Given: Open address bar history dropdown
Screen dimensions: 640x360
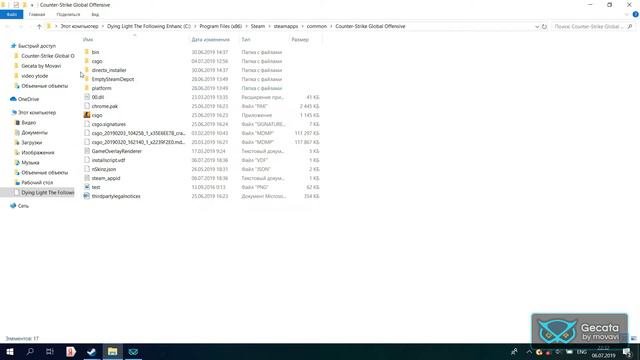Looking at the screenshot, I should [x=537, y=27].
